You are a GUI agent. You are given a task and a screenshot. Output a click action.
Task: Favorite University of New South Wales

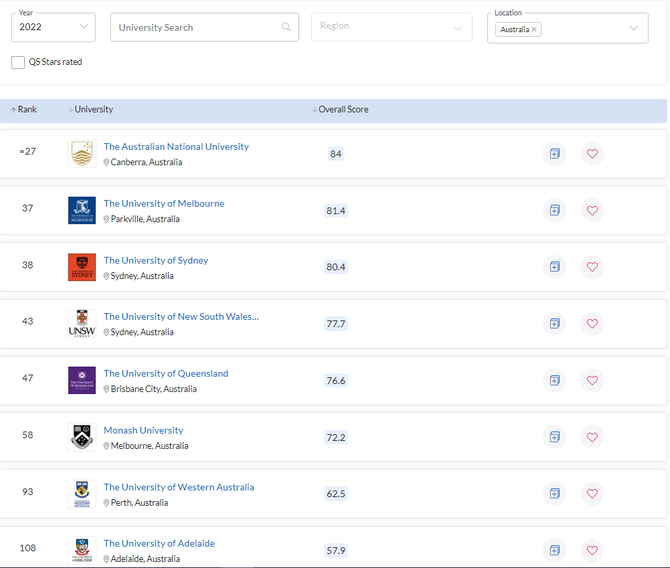click(592, 324)
